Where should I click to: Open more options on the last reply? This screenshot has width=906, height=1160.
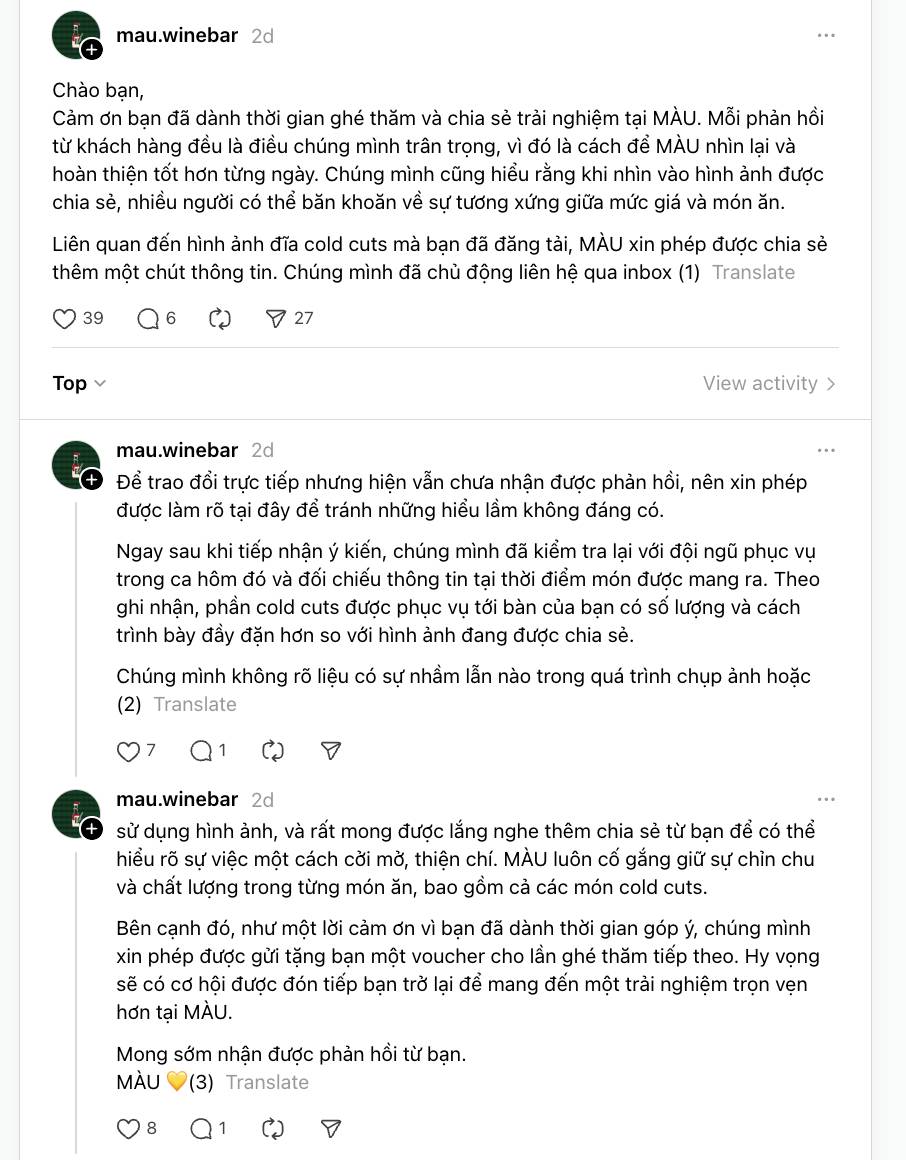(826, 799)
